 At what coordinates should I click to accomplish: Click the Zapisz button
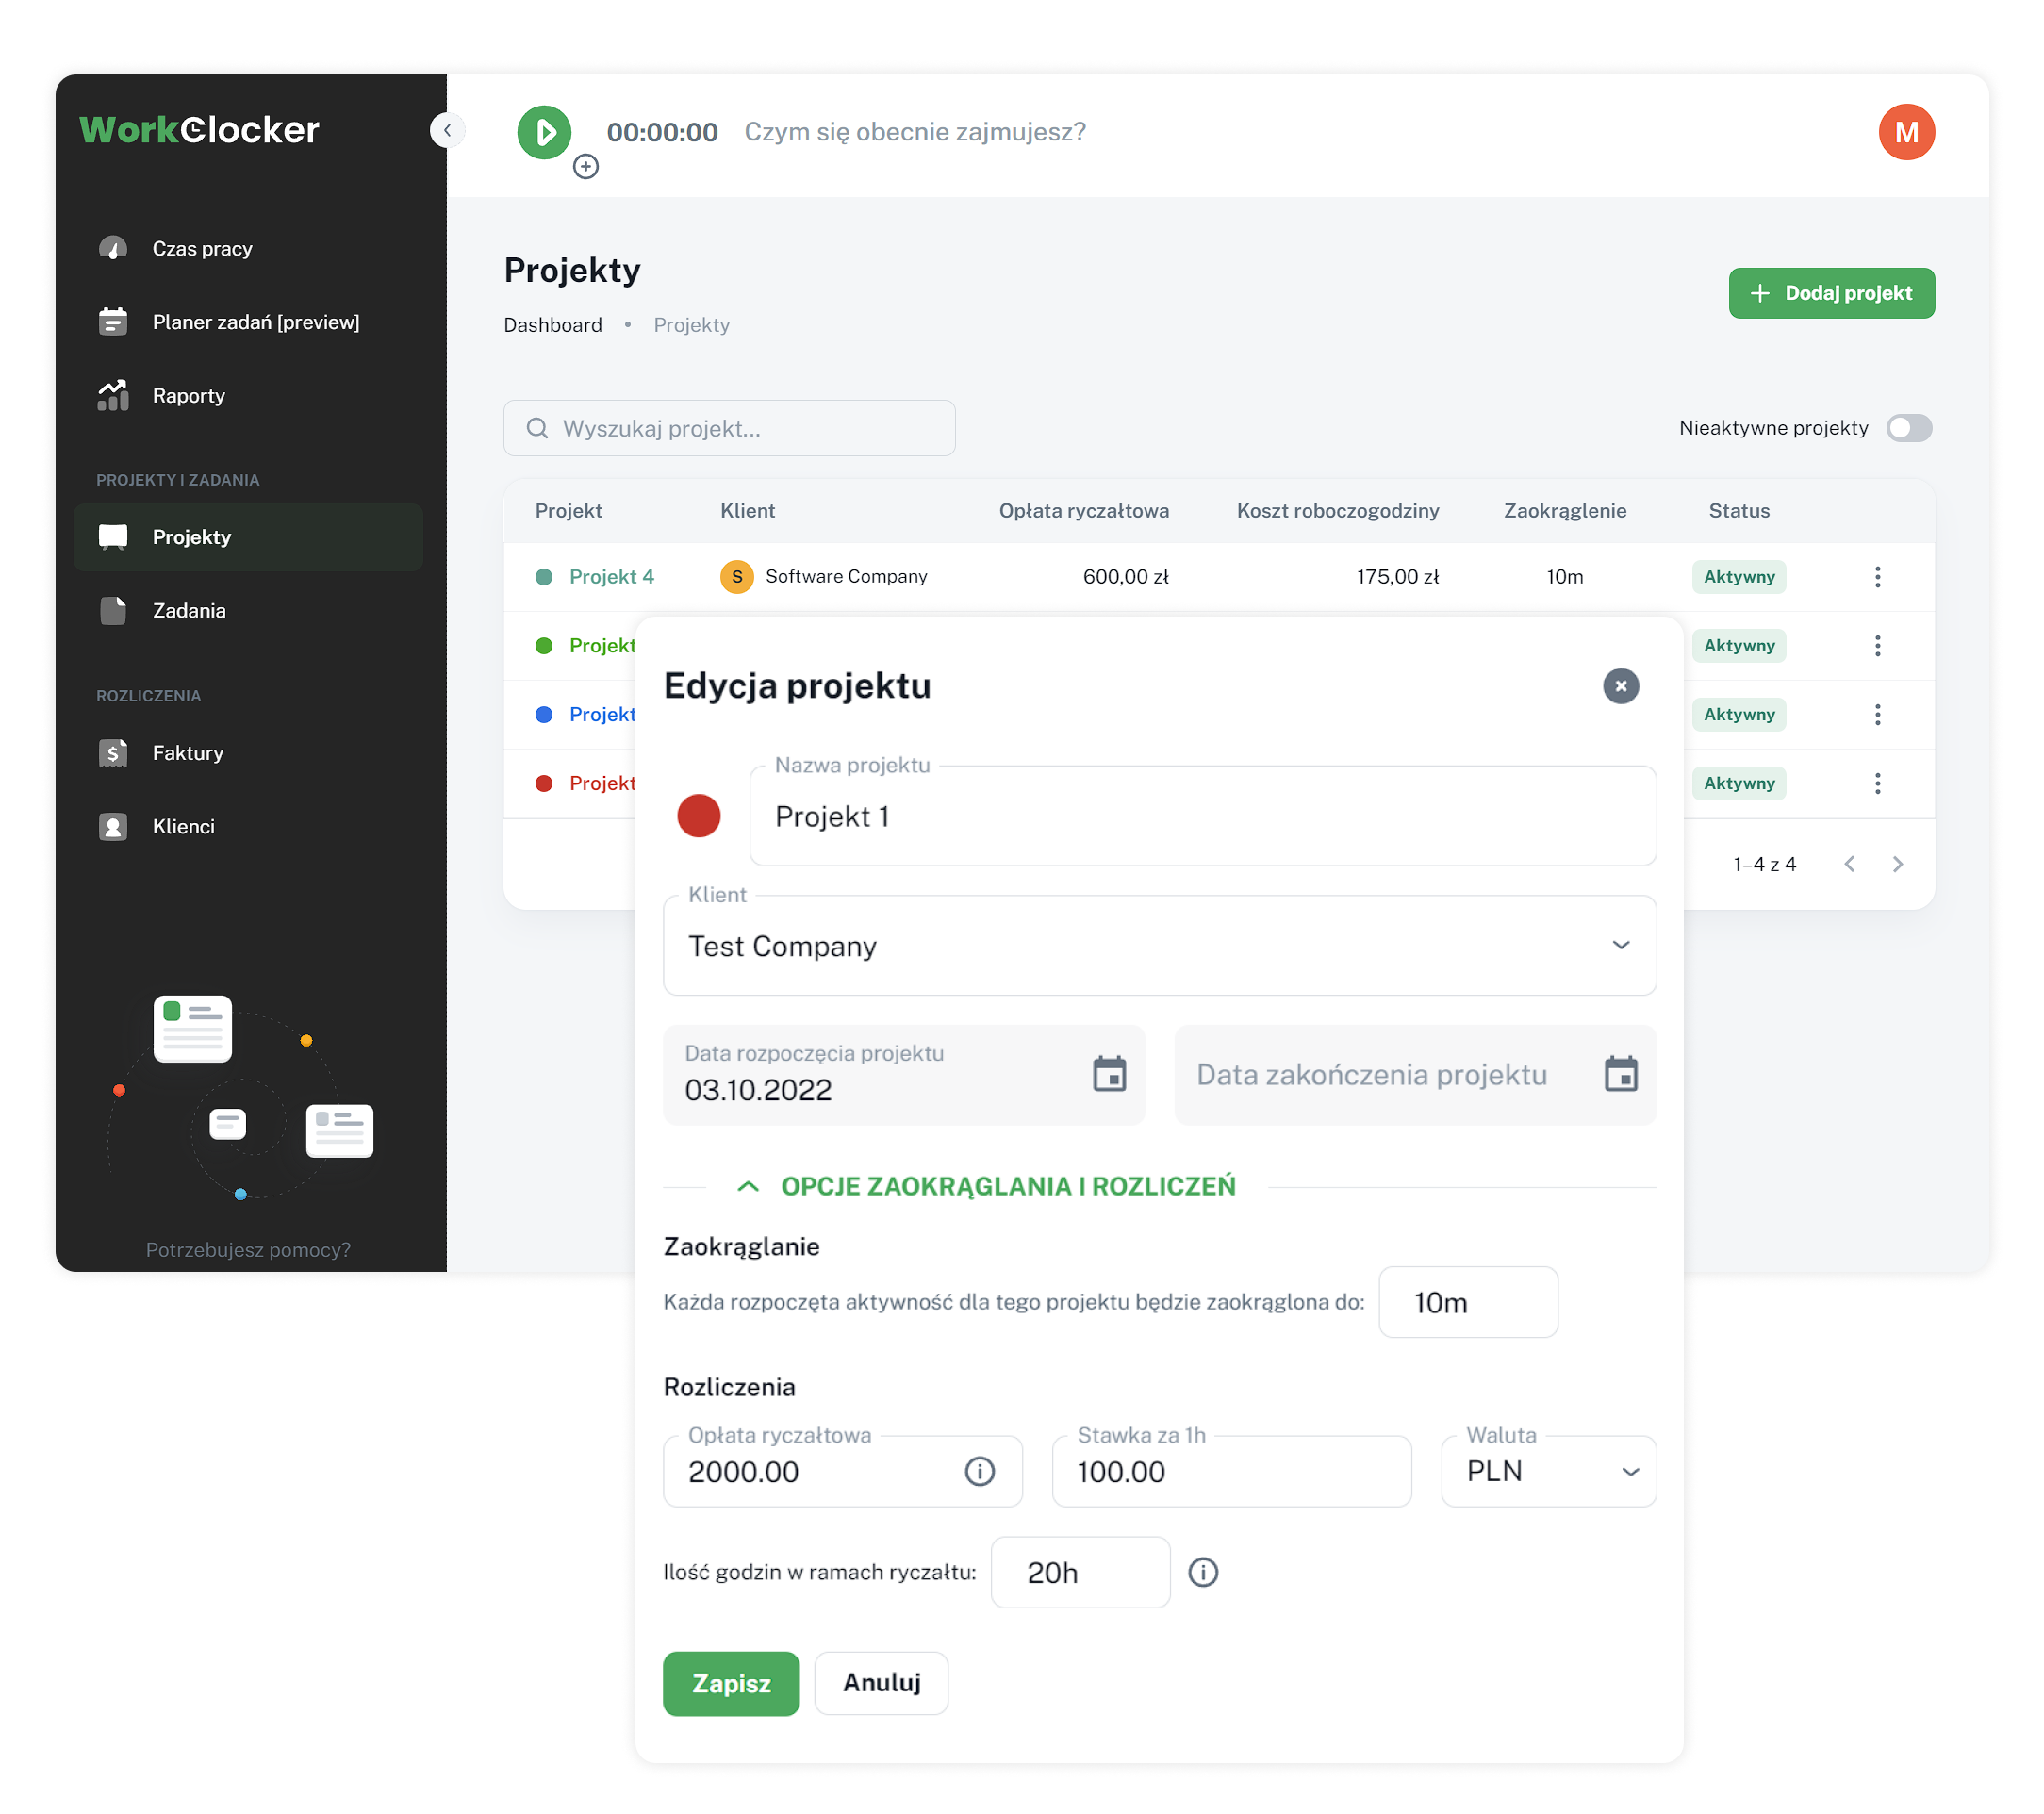[731, 1683]
